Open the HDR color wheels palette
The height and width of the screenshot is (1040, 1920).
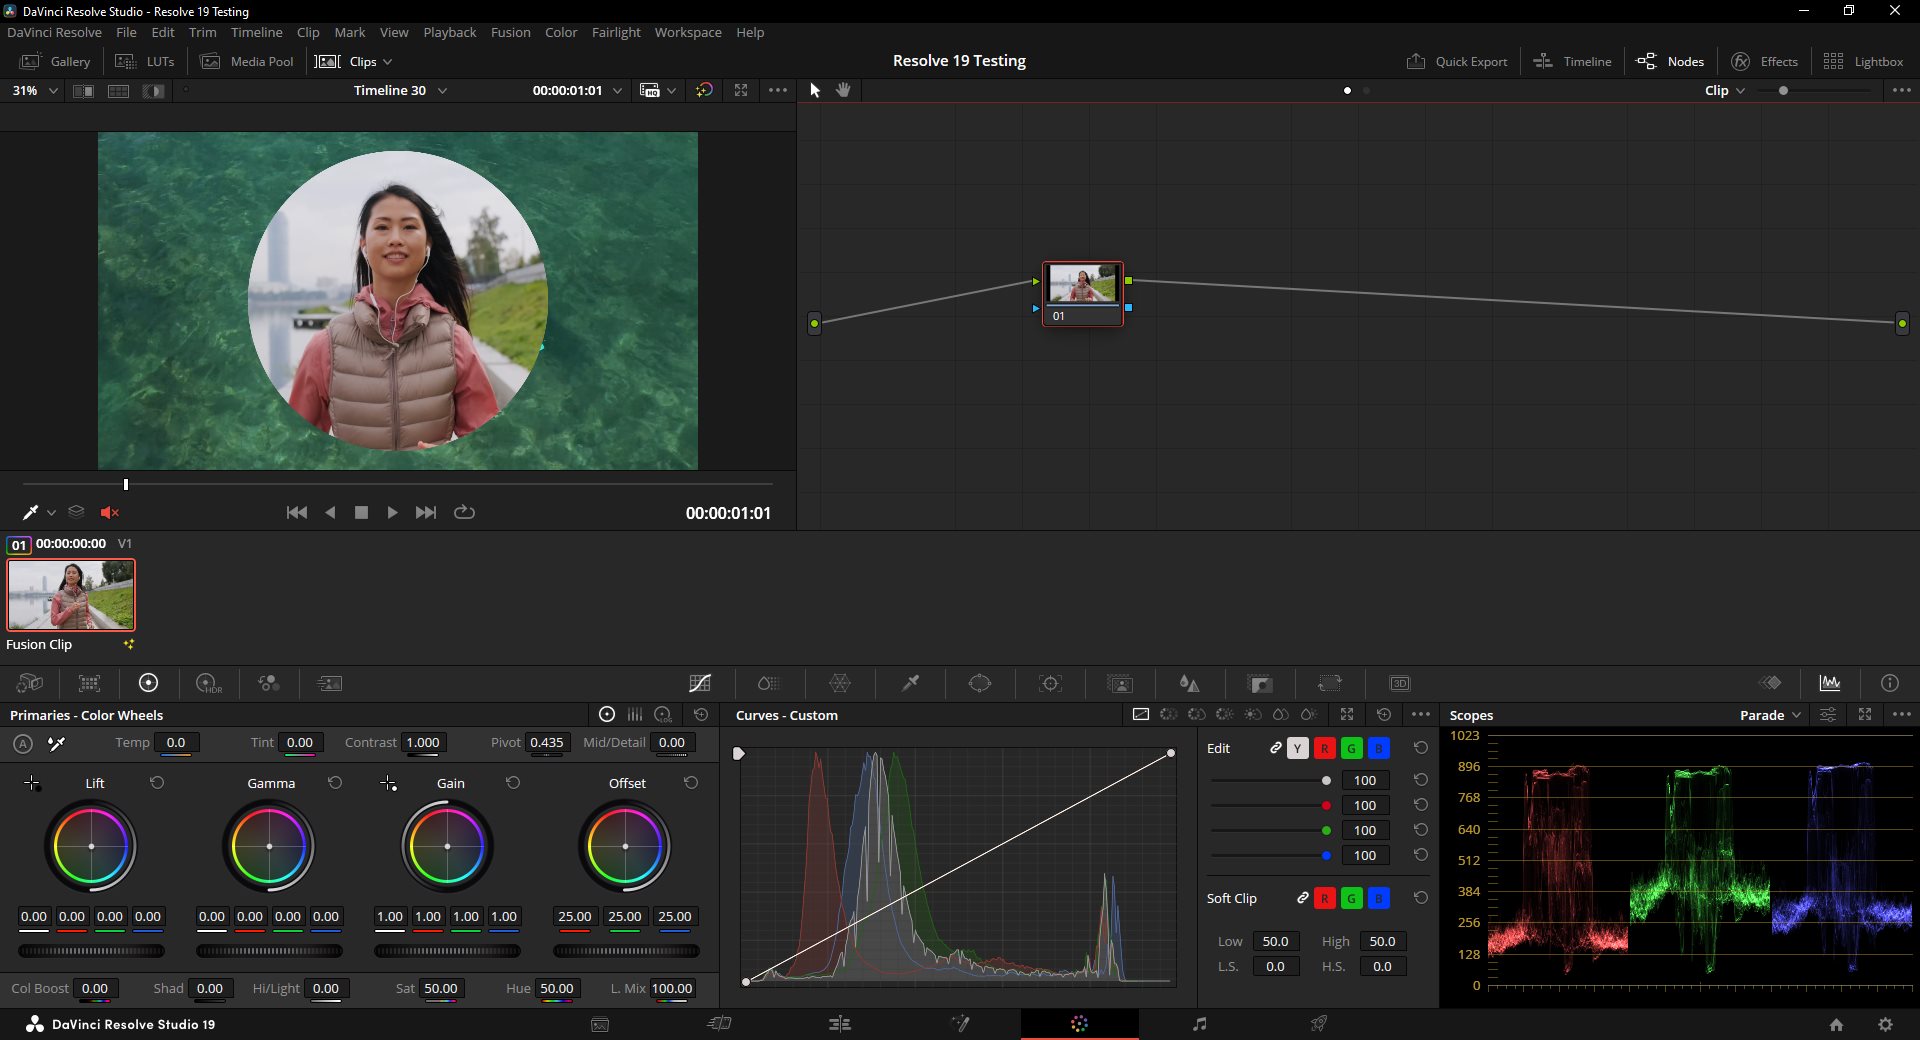pos(208,683)
